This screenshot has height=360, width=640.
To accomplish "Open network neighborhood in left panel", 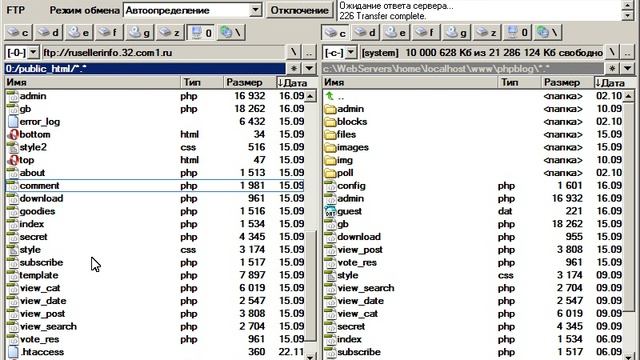I will [x=231, y=33].
